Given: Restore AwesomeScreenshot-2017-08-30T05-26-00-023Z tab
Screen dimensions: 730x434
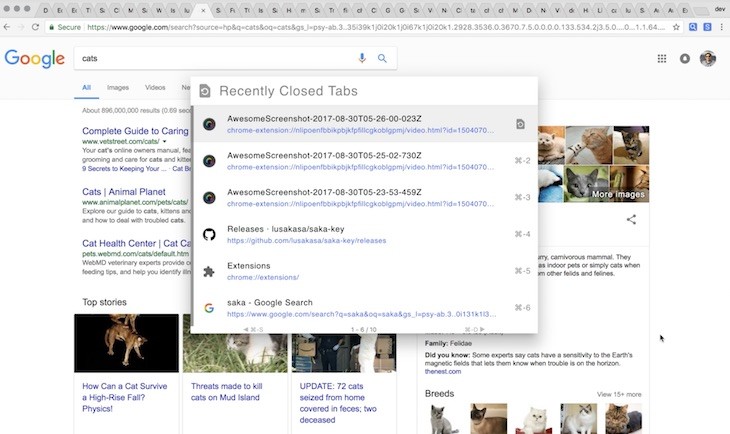Looking at the screenshot, I should tap(365, 124).
